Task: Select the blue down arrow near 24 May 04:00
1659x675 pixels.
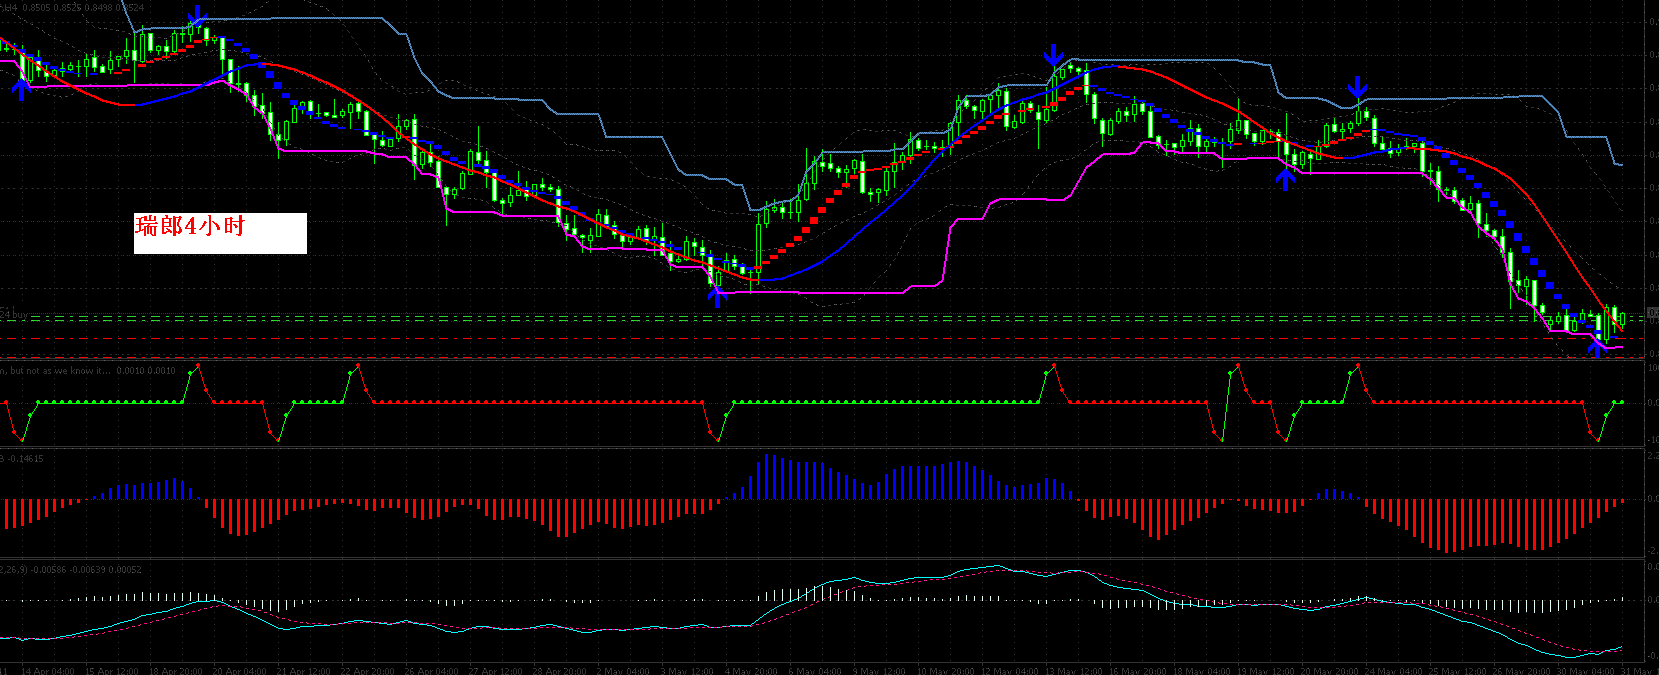Action: point(1356,87)
